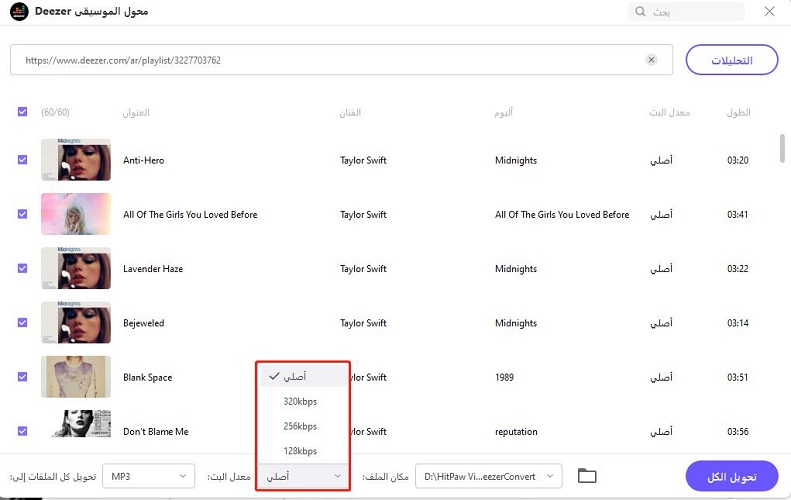Click the الطول duration column header
The width and height of the screenshot is (791, 500).
[739, 112]
